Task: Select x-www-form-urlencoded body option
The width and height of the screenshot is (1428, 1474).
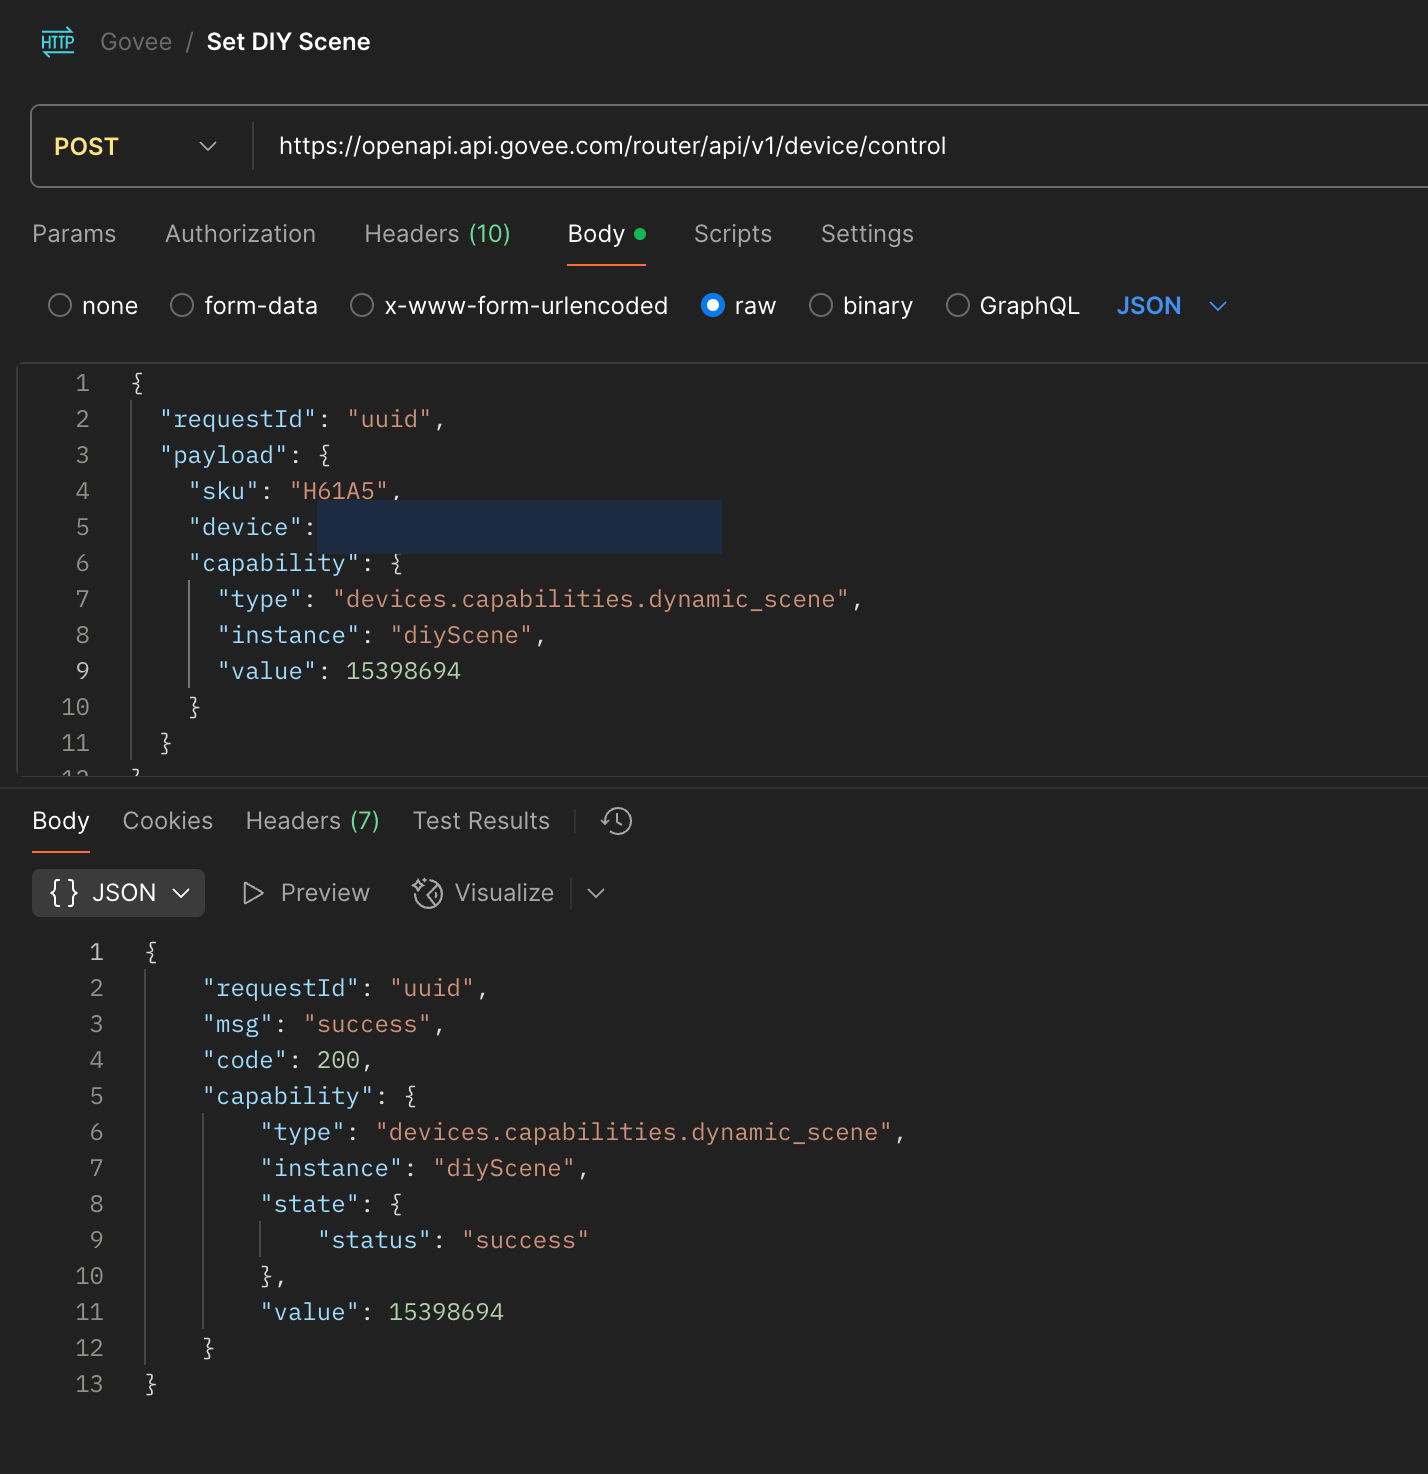Action: 362,305
